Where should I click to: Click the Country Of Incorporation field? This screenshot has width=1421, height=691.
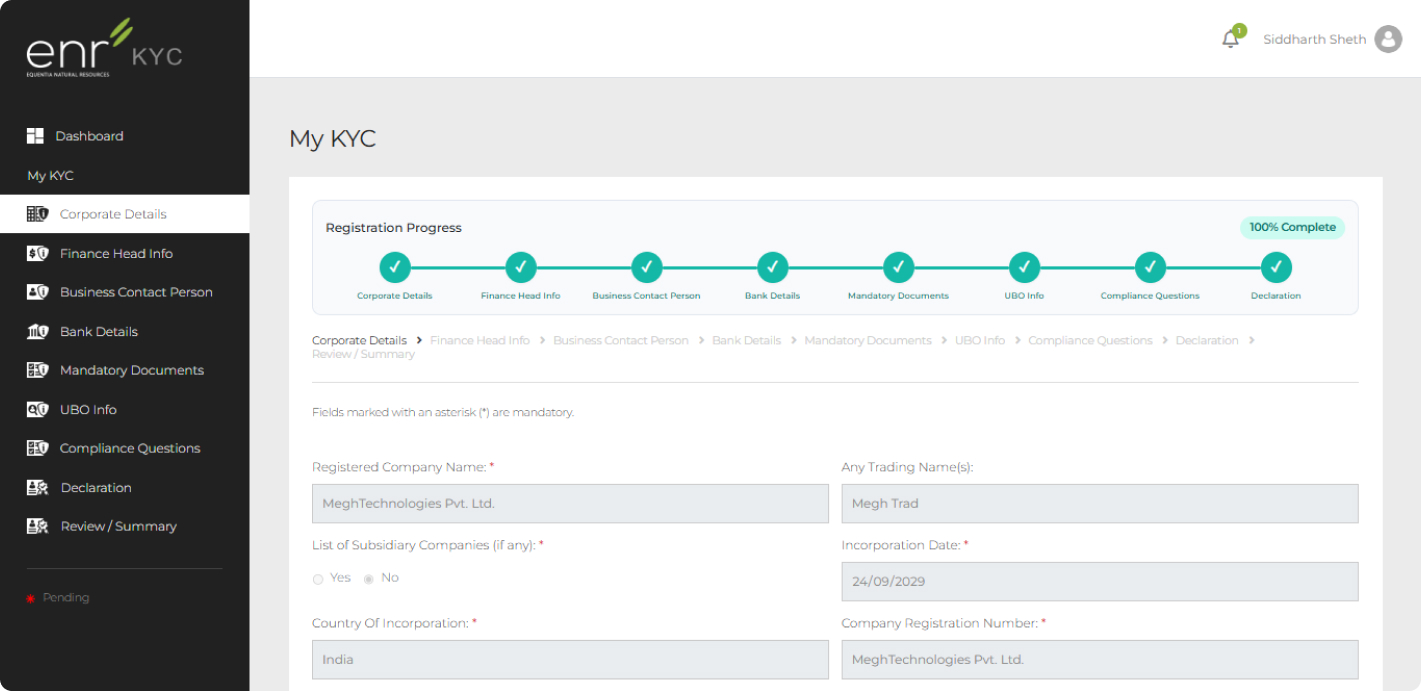pyautogui.click(x=570, y=659)
